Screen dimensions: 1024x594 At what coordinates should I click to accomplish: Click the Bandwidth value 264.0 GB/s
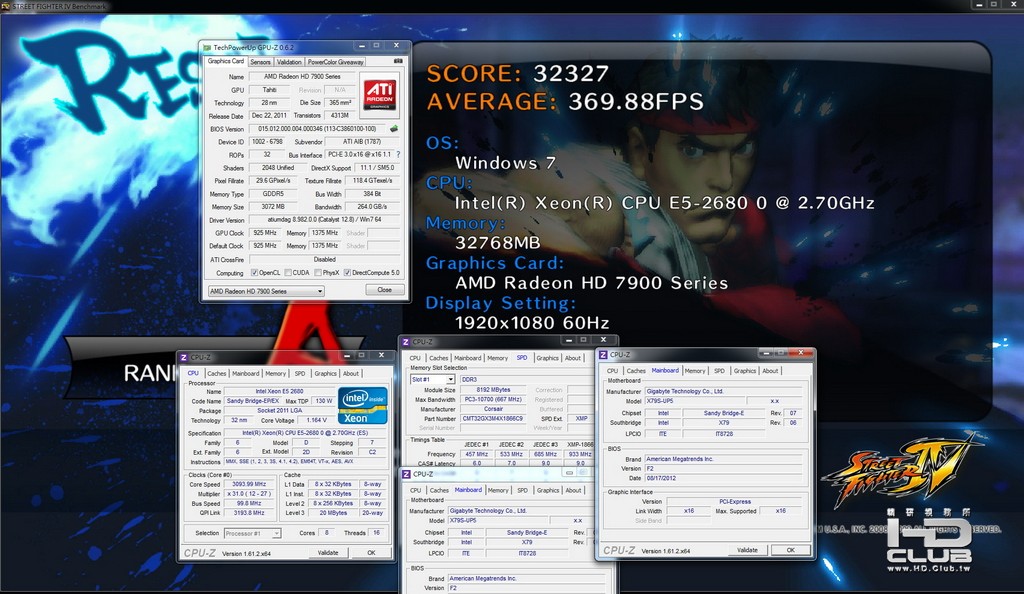tap(372, 207)
